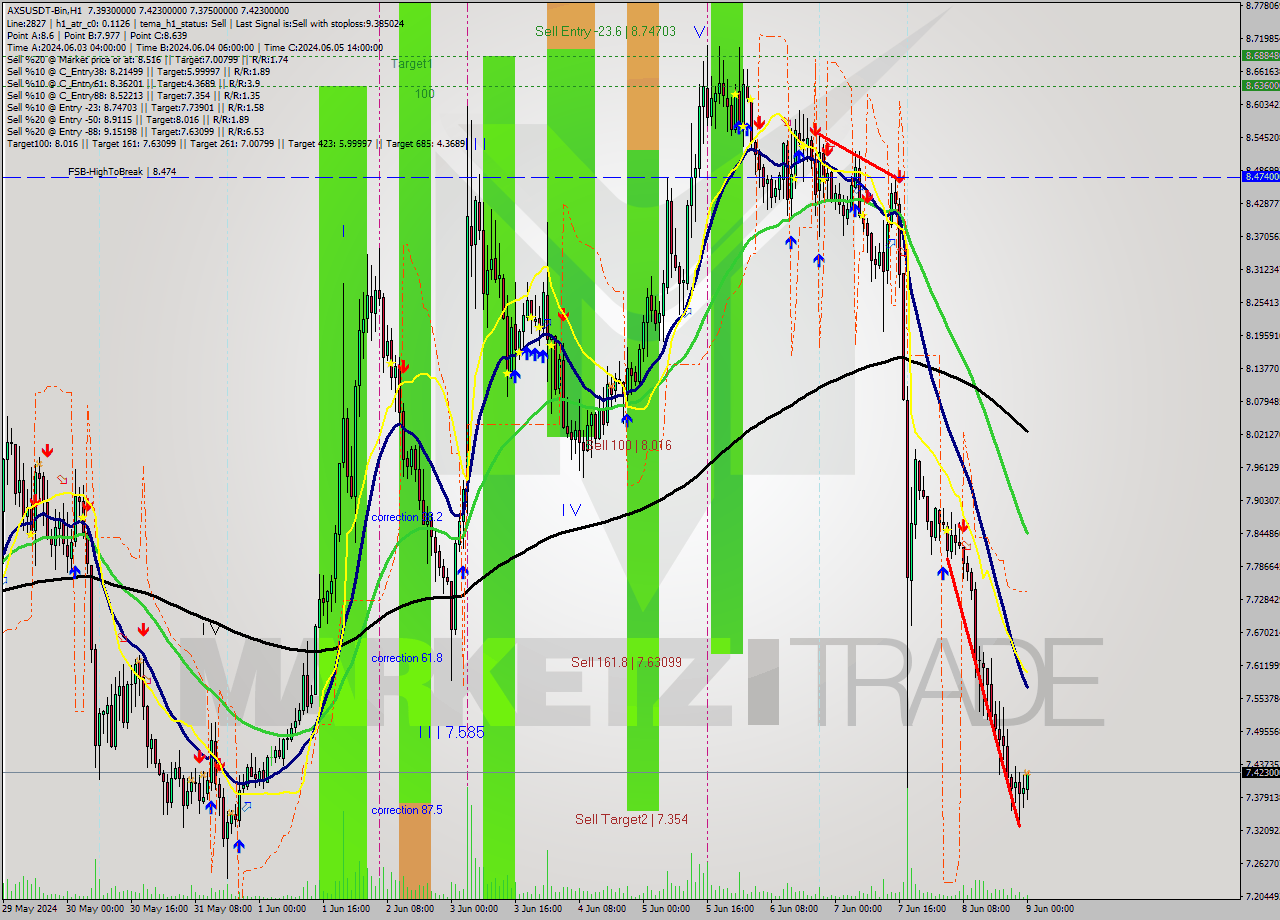Screen dimensions: 1280x920
Task: Select the green 8.63600 price tag
Action: 1260,85
